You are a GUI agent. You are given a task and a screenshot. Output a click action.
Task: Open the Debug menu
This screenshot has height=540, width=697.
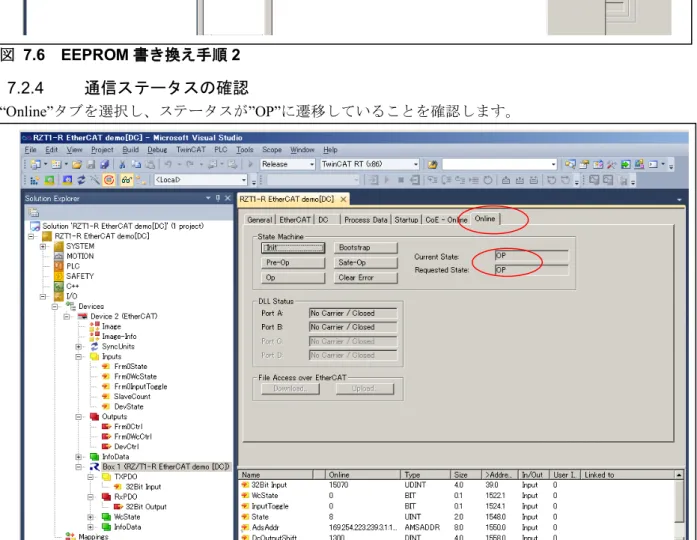[157, 150]
